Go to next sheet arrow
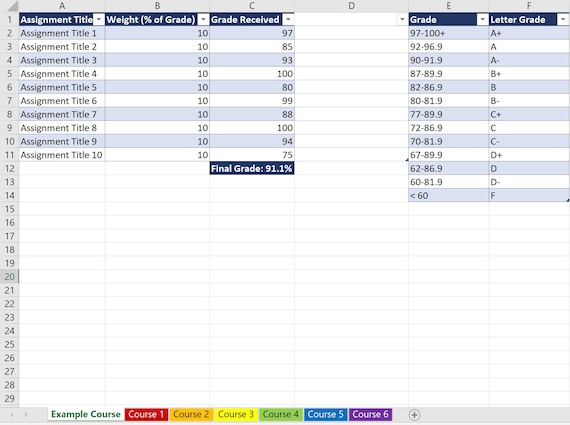The width and height of the screenshot is (570, 425). coord(26,415)
